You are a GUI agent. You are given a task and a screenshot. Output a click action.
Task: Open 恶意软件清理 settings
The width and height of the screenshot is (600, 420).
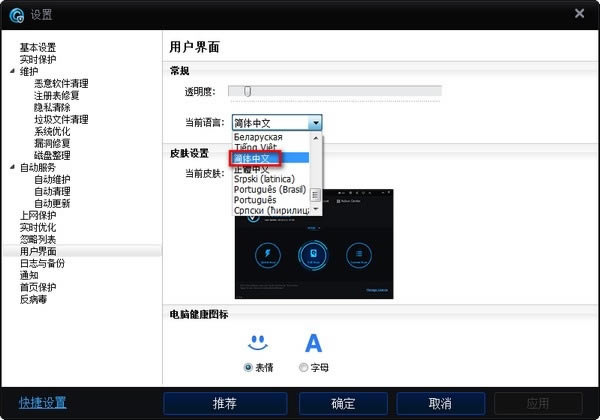coord(61,83)
